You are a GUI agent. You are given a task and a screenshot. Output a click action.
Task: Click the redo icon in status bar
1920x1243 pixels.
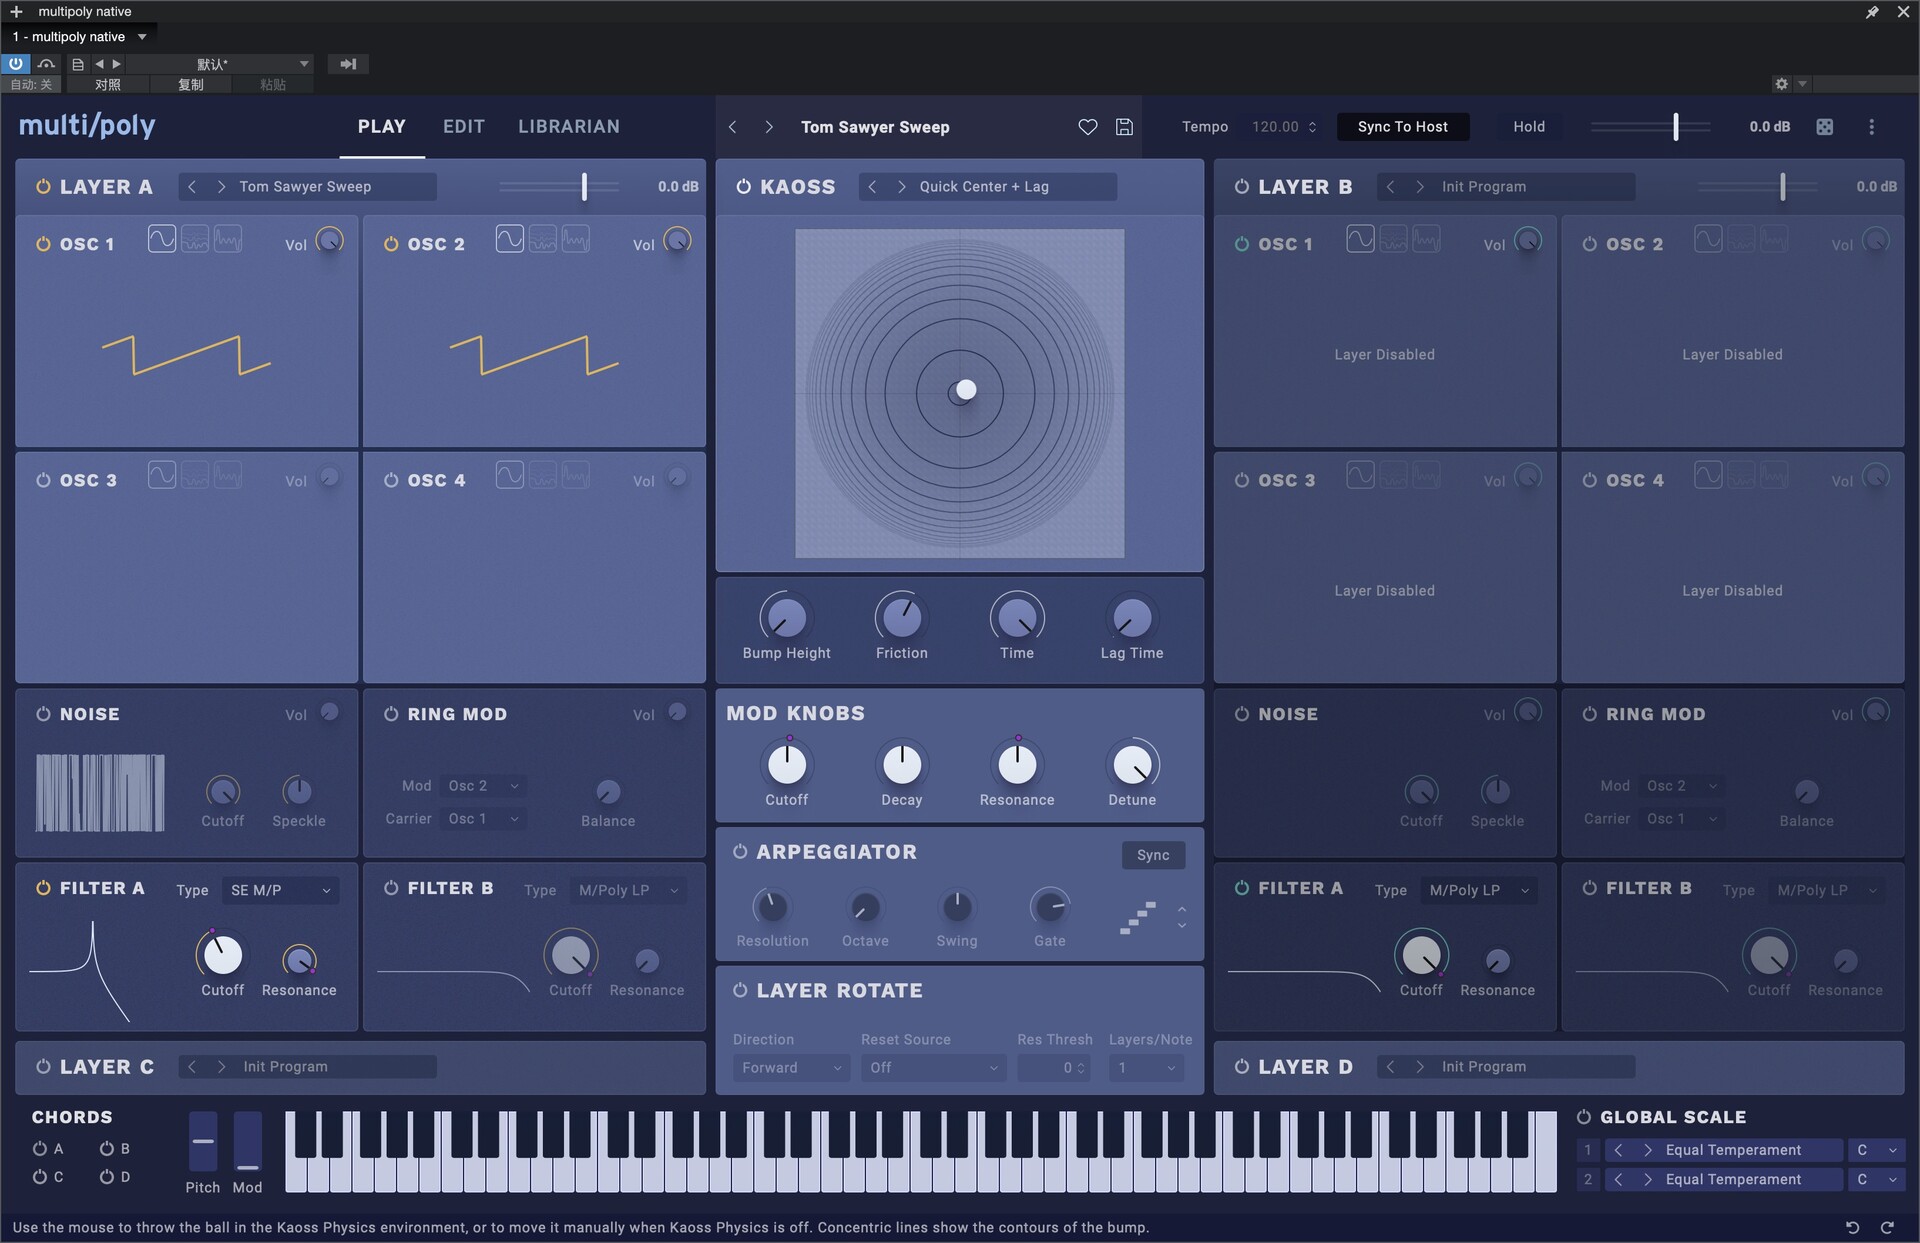click(x=1887, y=1227)
